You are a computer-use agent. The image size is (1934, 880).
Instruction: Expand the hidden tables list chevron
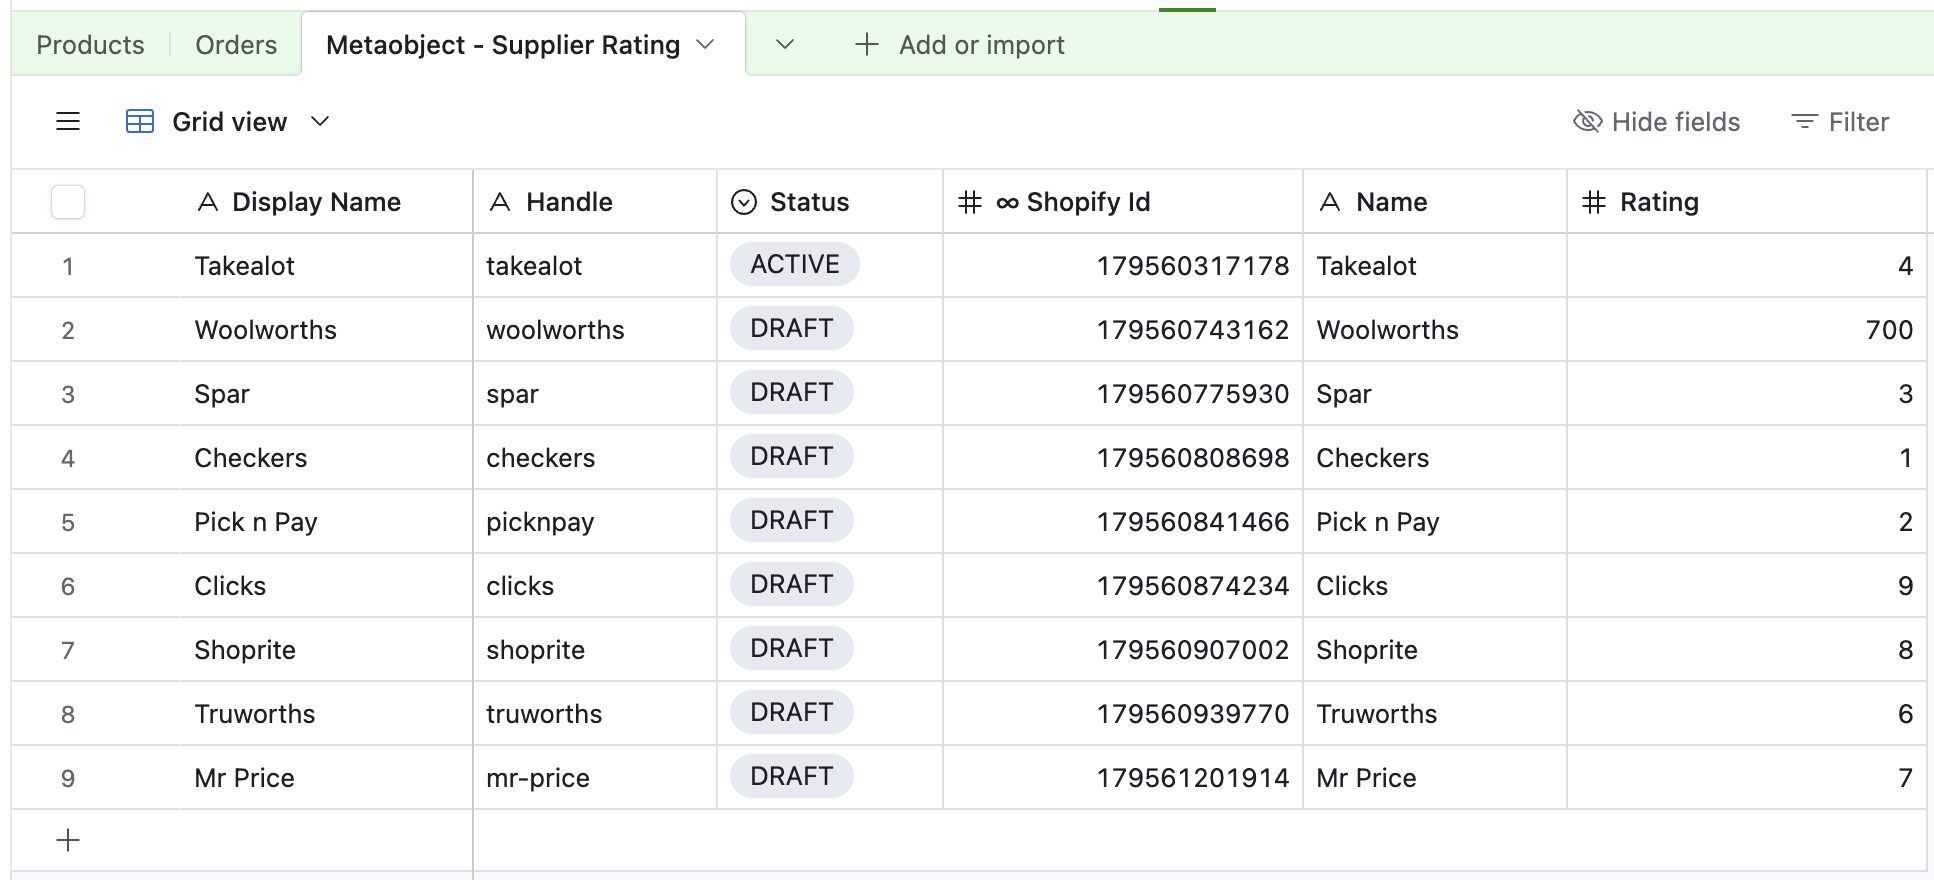point(785,45)
